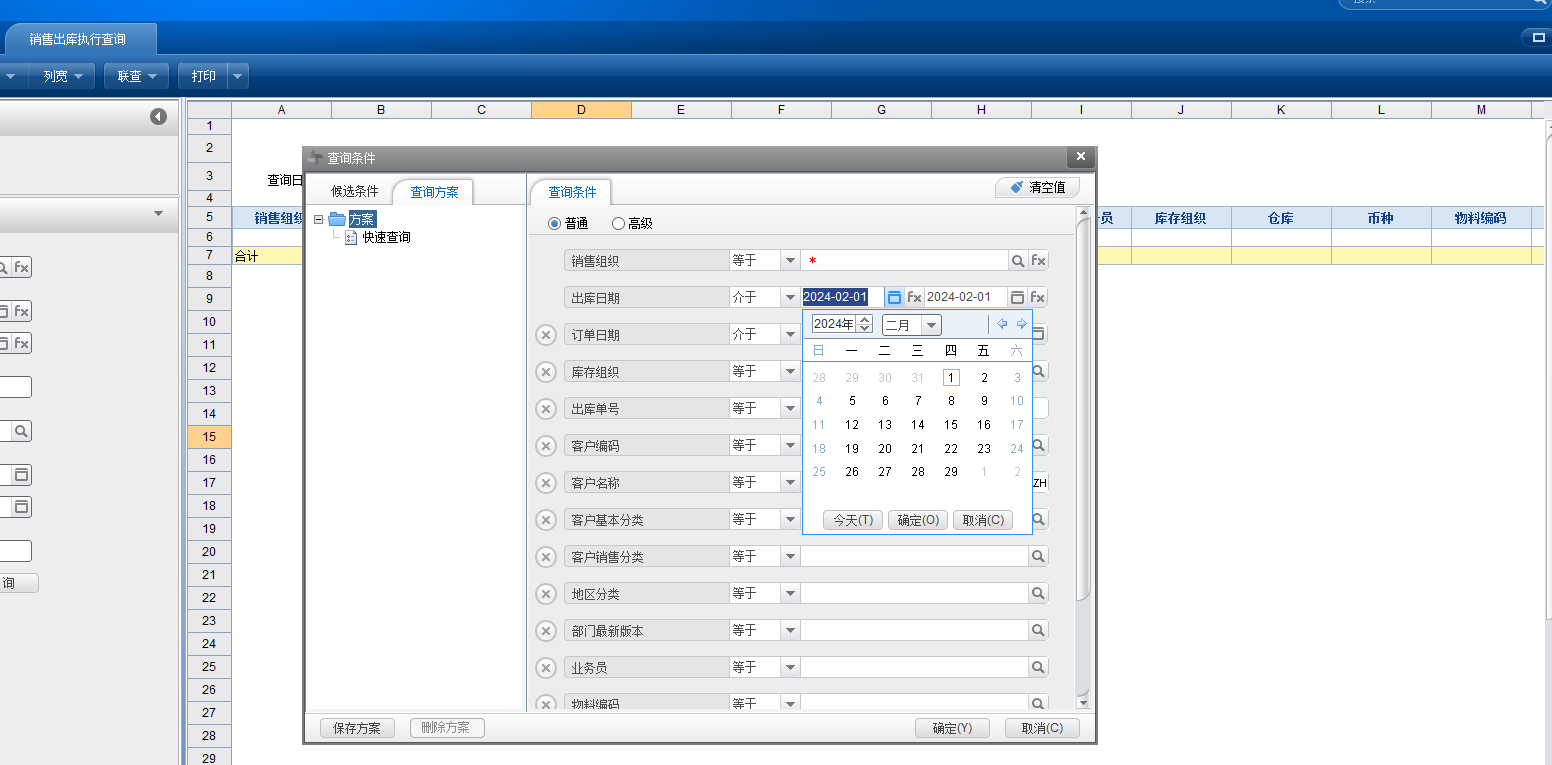Image resolution: width=1552 pixels, height=765 pixels.
Task: Click the 今天(T) button in calendar
Action: tap(852, 520)
